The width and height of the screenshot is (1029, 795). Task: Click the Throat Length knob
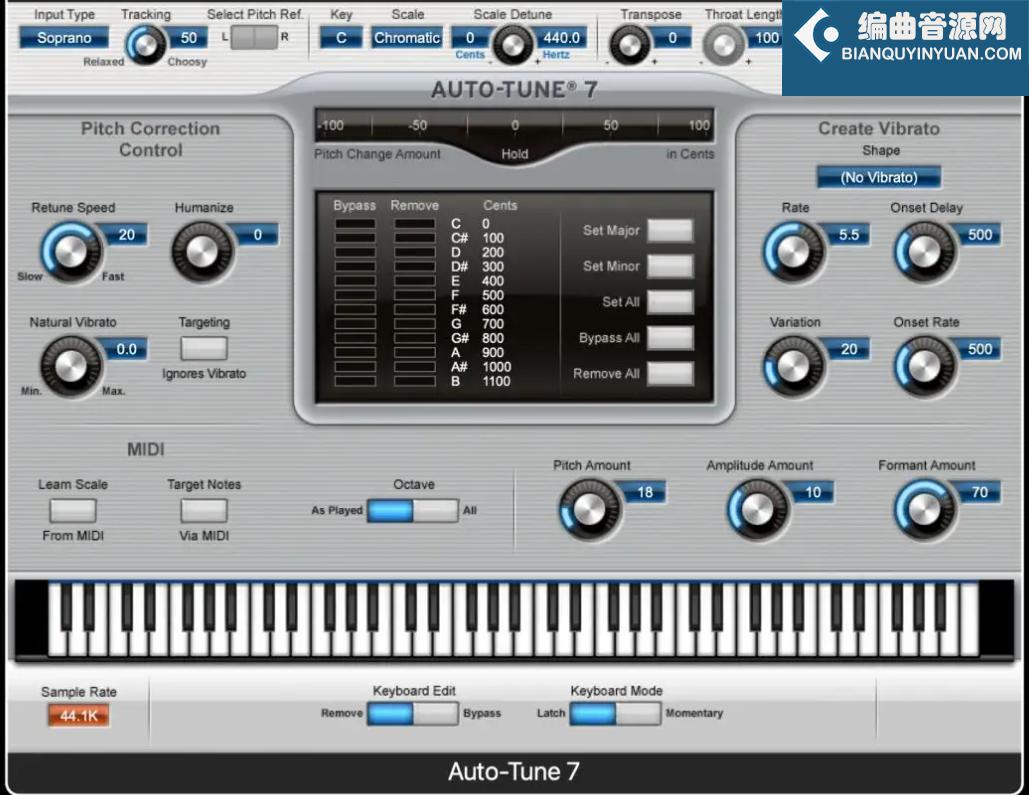[724, 45]
